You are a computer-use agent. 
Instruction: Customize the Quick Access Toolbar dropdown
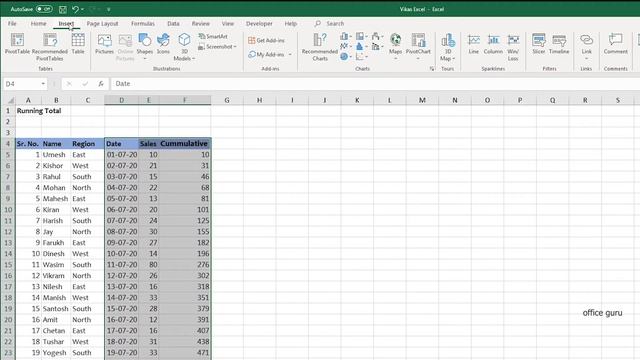[x=109, y=9]
